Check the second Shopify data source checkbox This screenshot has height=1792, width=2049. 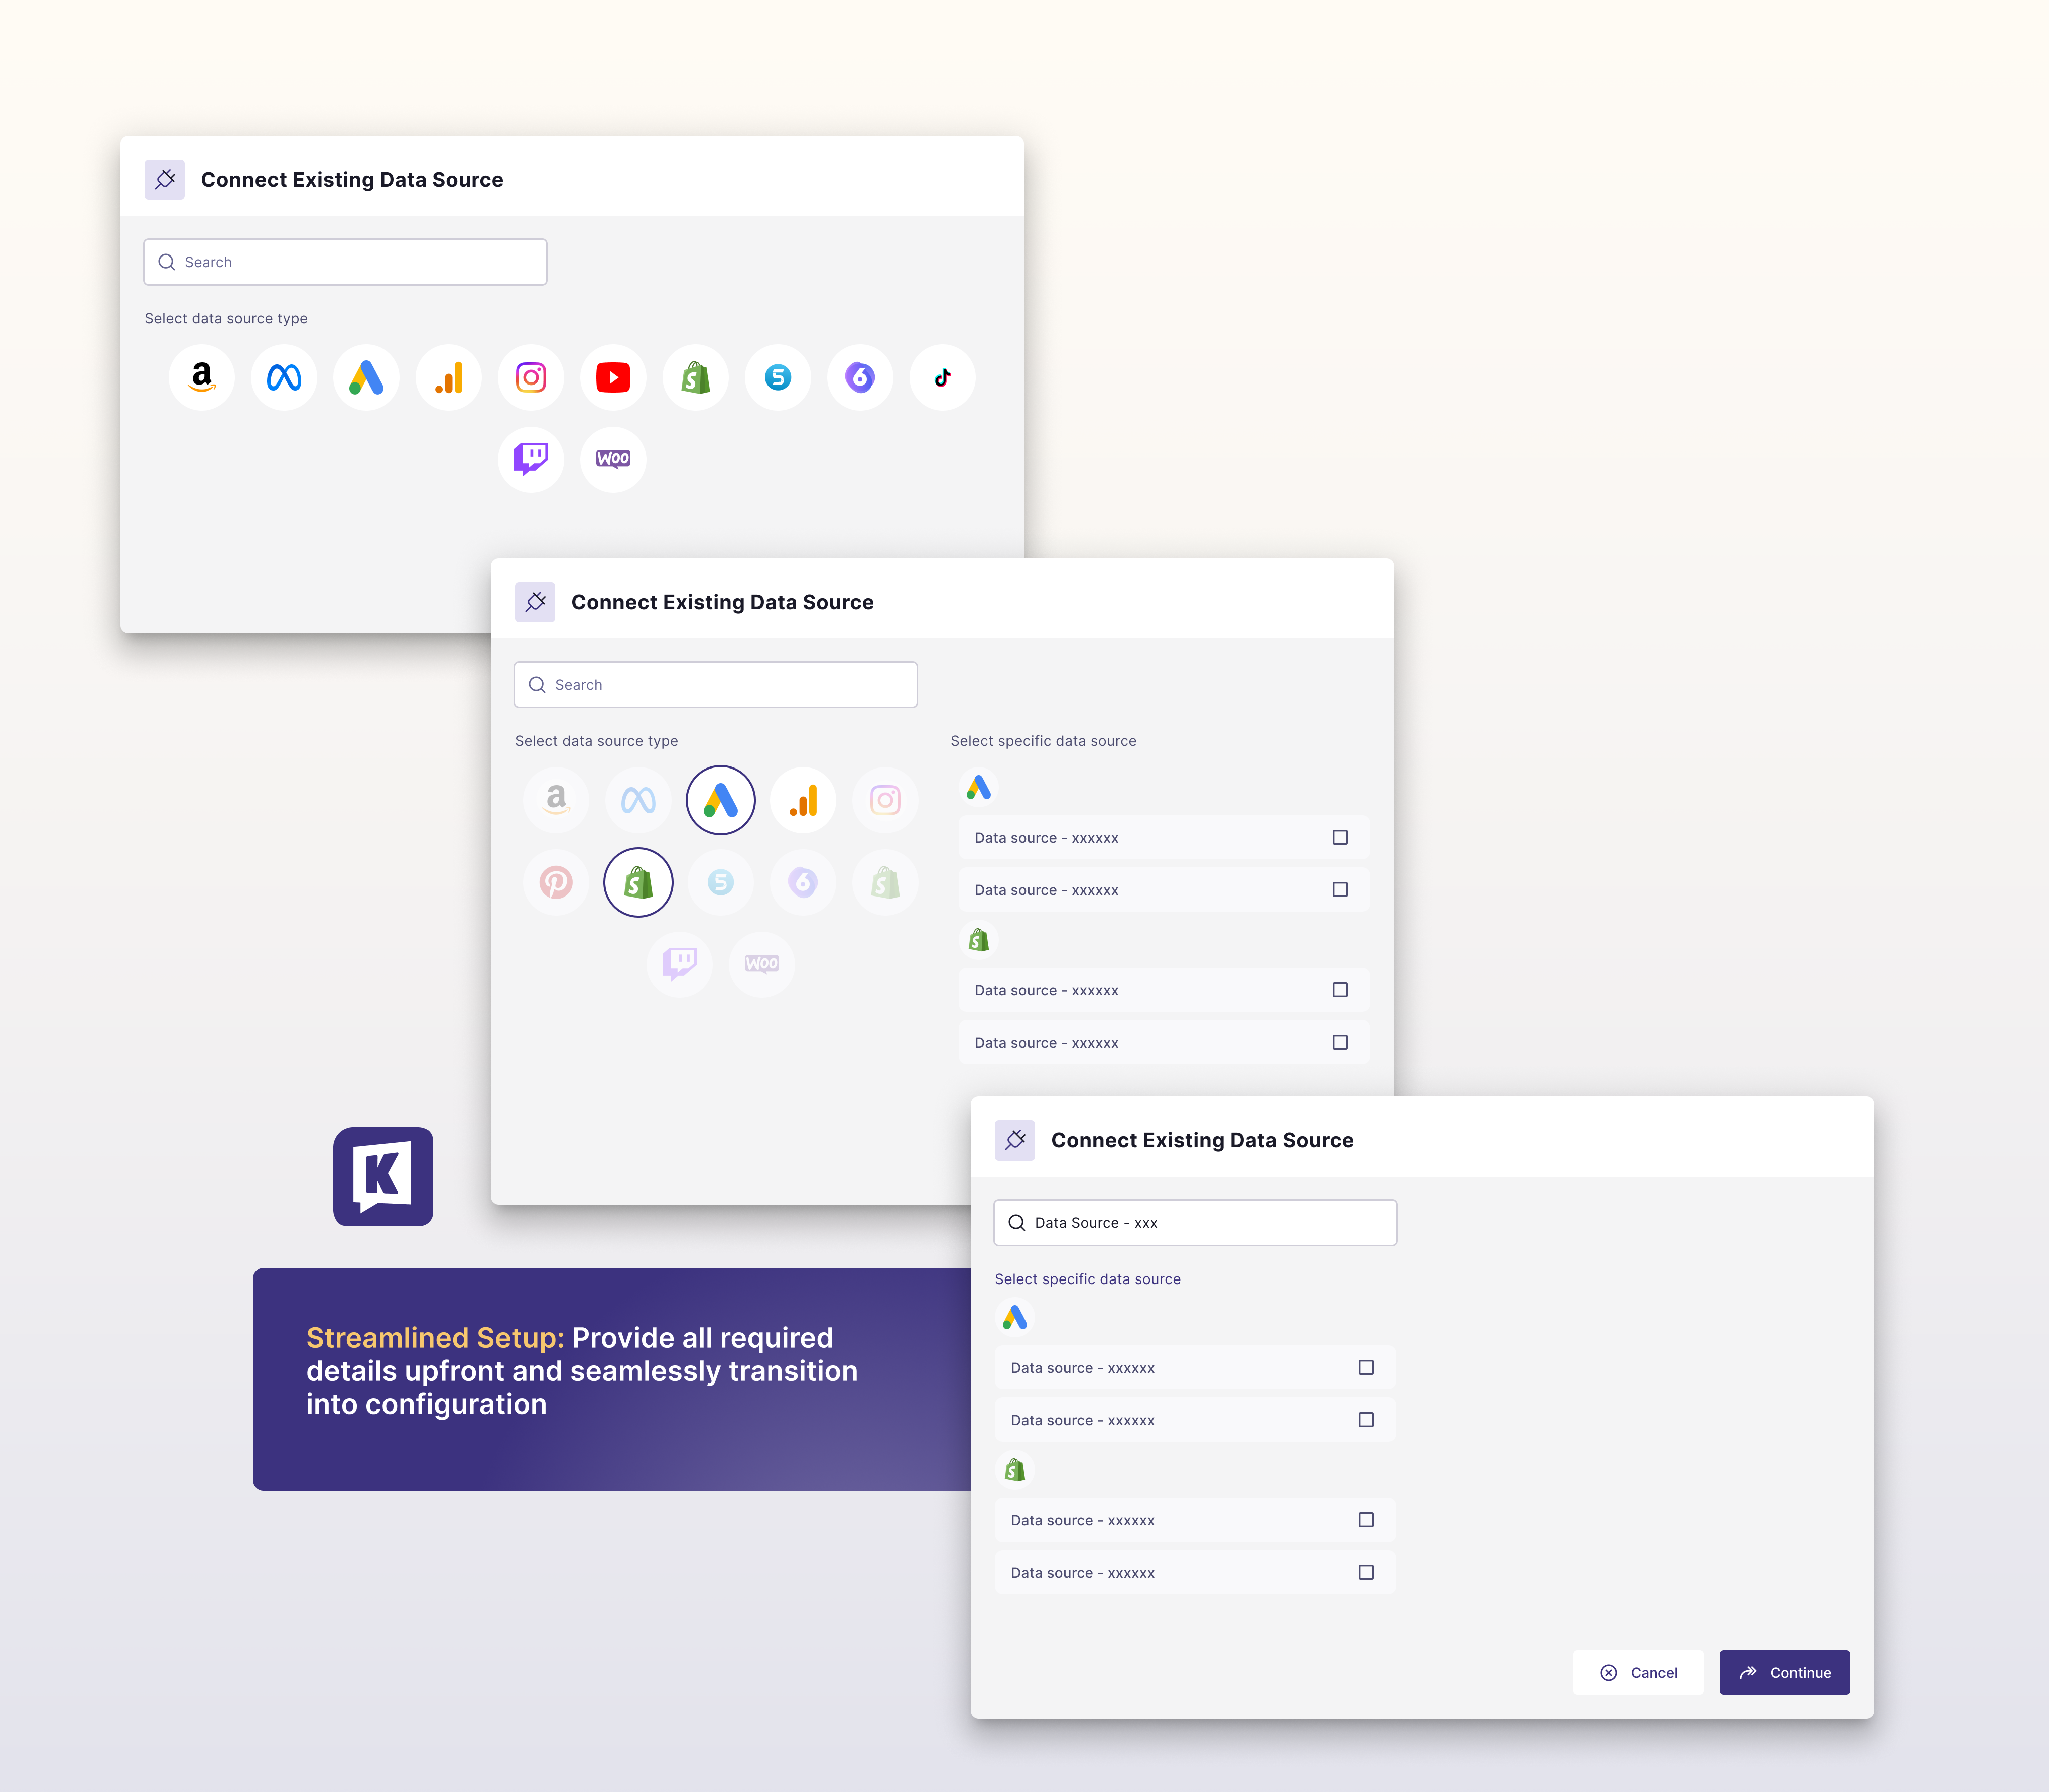click(x=1340, y=1042)
